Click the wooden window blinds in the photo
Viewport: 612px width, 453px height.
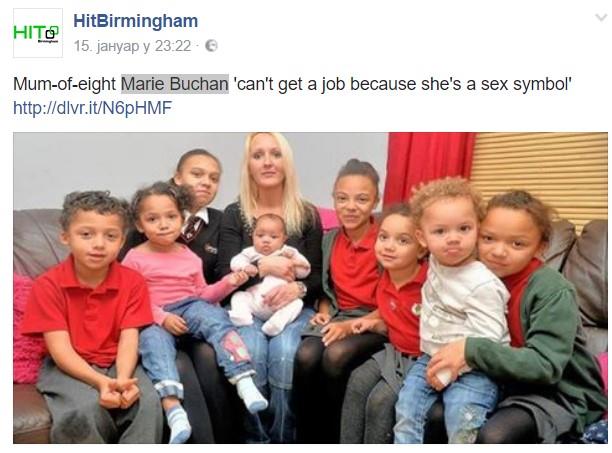pyautogui.click(x=541, y=176)
